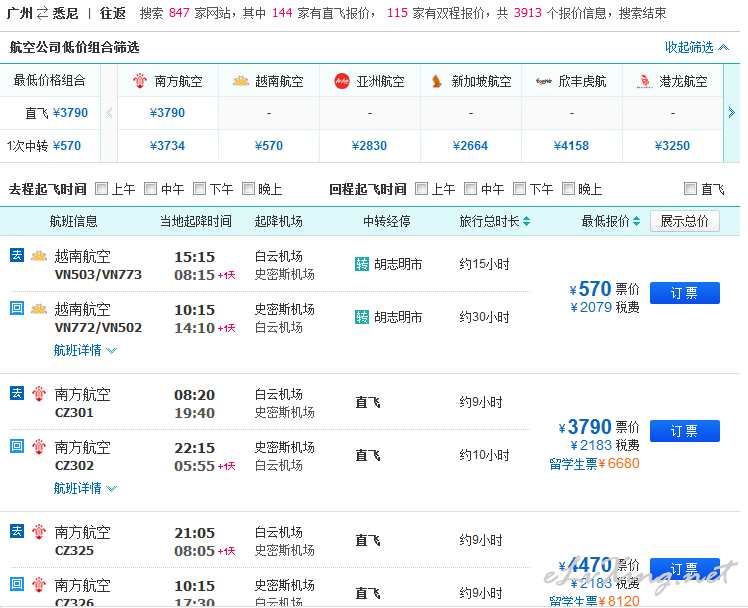Click the Tigerair logo next to 欣丰虎航
Viewport: 748px width, 608px height.
(543, 81)
